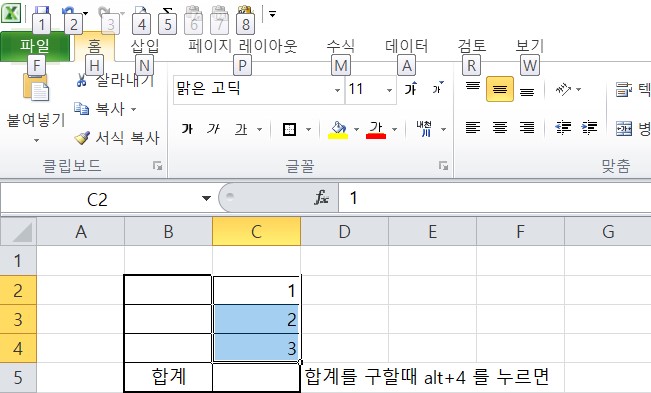Screen dimensions: 651x393
Task: Switch to the 수식 (Formulas) tab
Action: click(x=340, y=46)
